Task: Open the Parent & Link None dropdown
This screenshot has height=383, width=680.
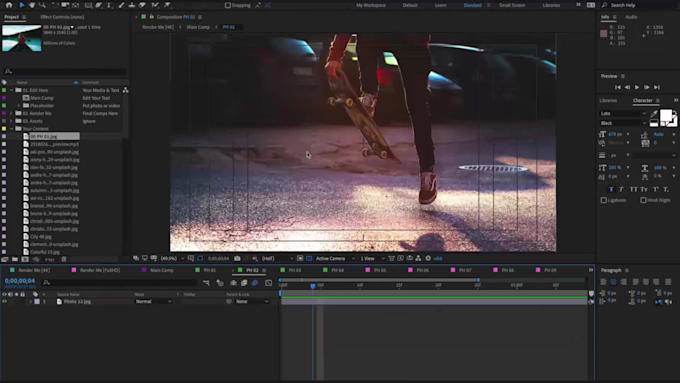Action: 252,301
